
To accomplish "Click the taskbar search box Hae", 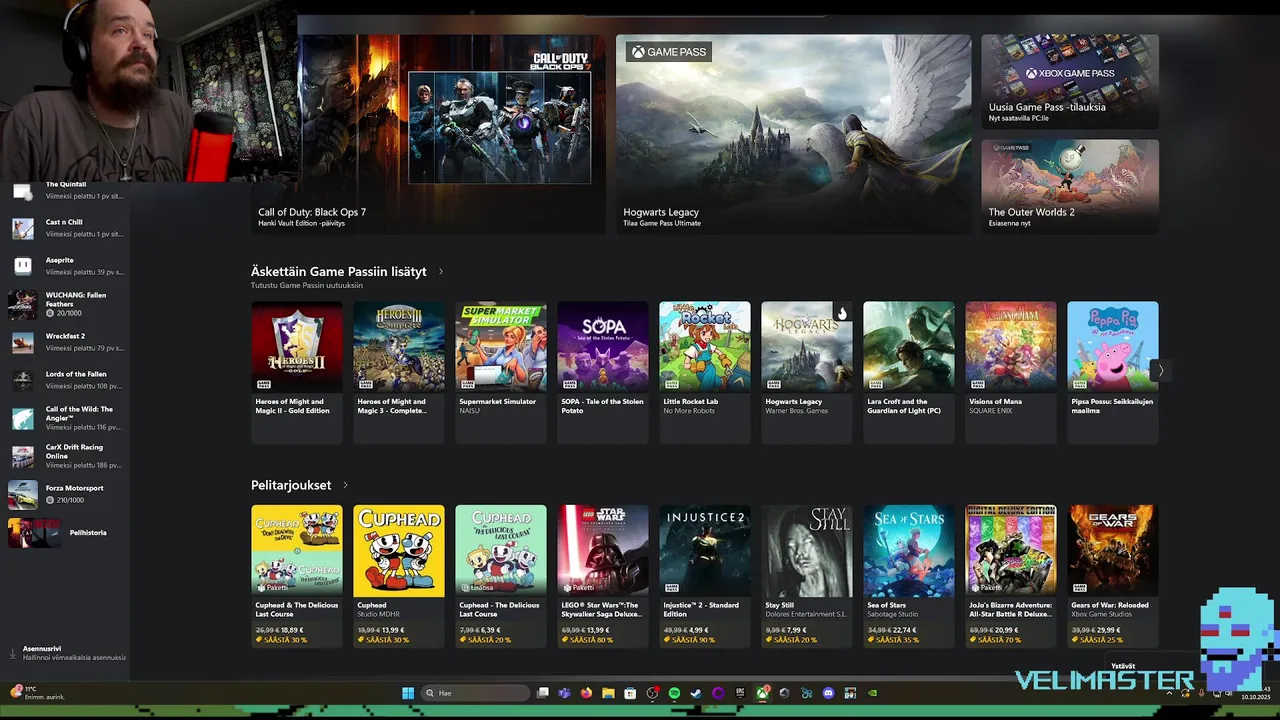I will (x=475, y=693).
